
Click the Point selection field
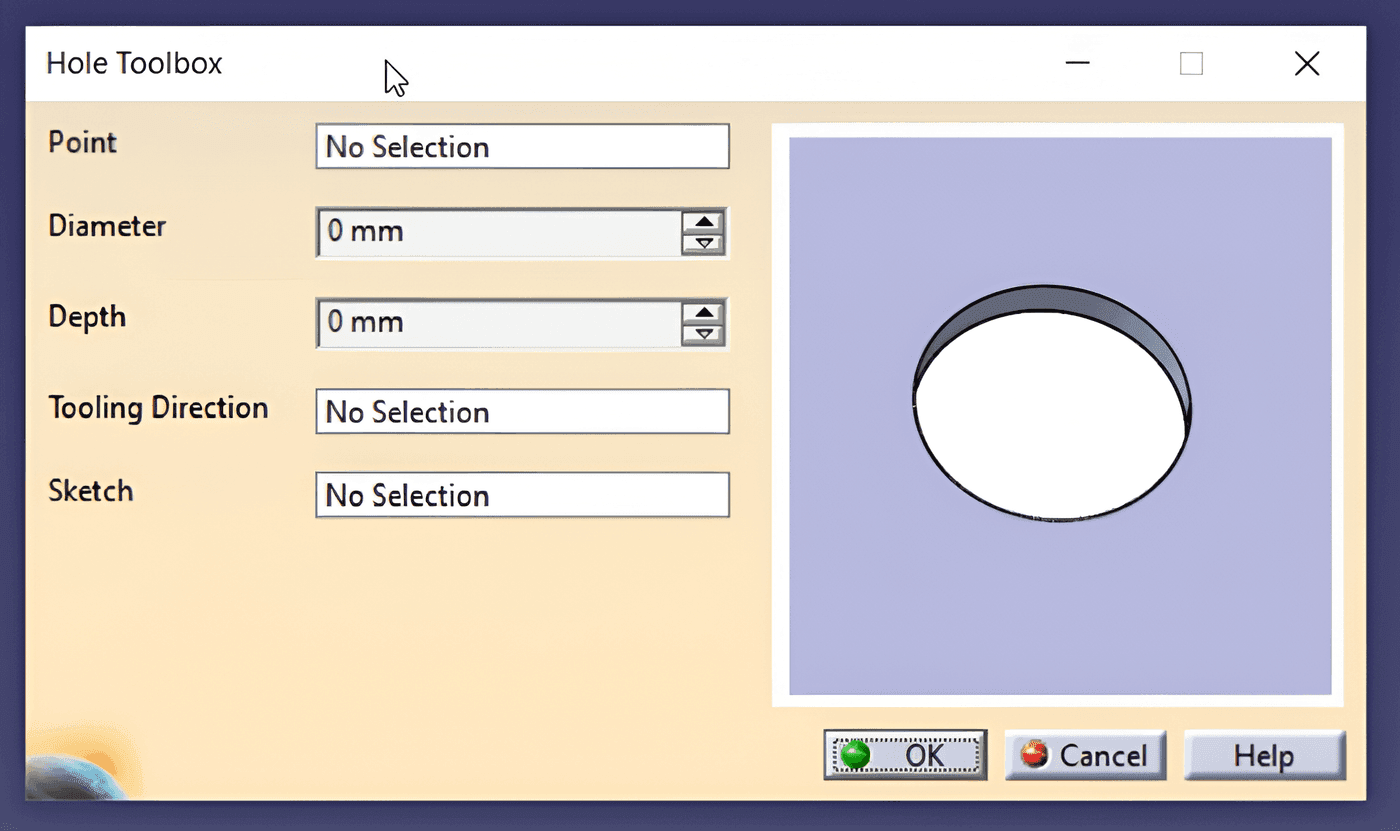pyautogui.click(x=522, y=147)
